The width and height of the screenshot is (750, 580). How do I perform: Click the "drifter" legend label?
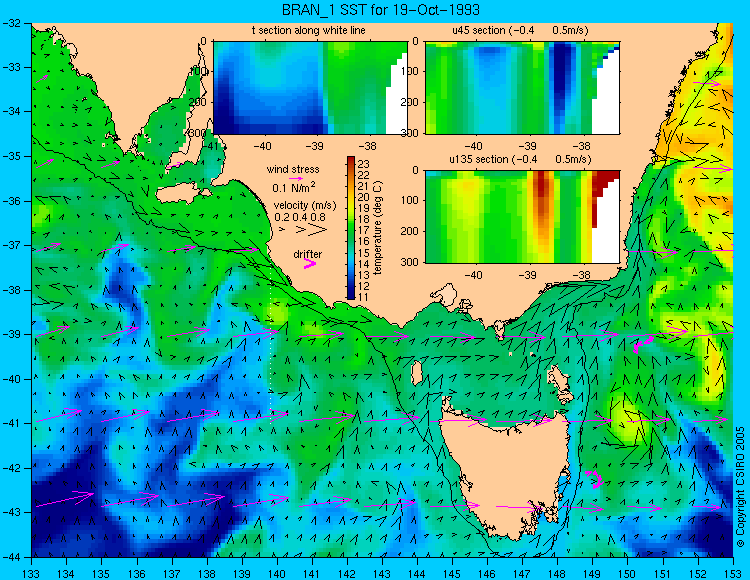[x=308, y=254]
